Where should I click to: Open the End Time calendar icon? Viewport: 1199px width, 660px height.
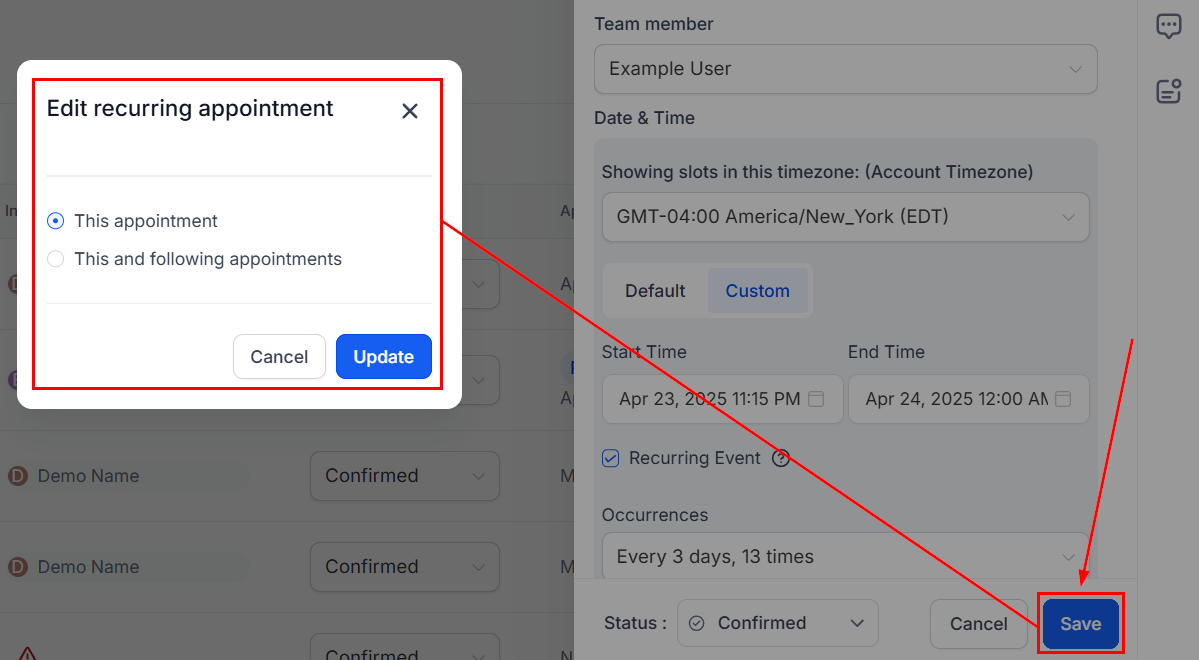click(1063, 399)
